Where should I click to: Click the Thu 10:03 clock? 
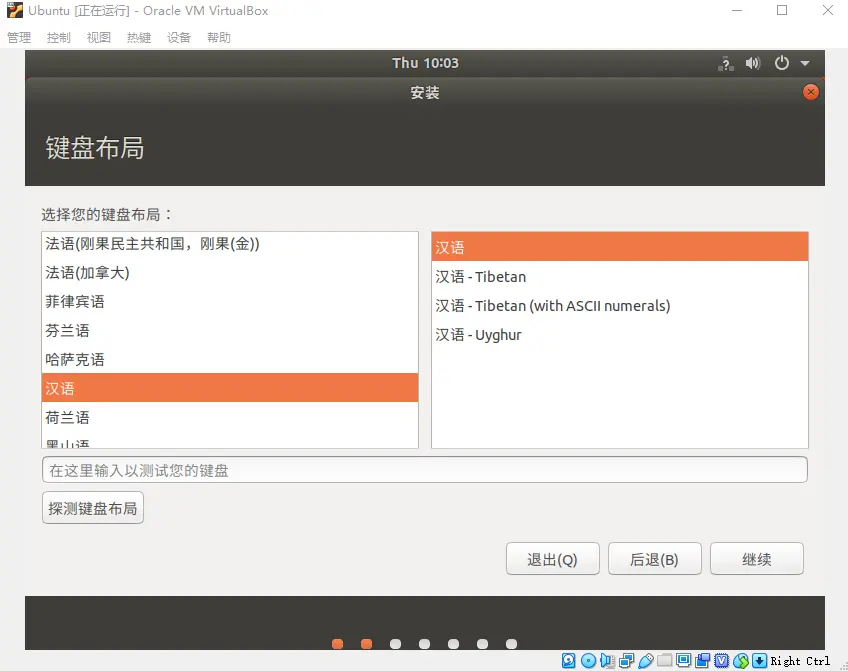click(425, 63)
